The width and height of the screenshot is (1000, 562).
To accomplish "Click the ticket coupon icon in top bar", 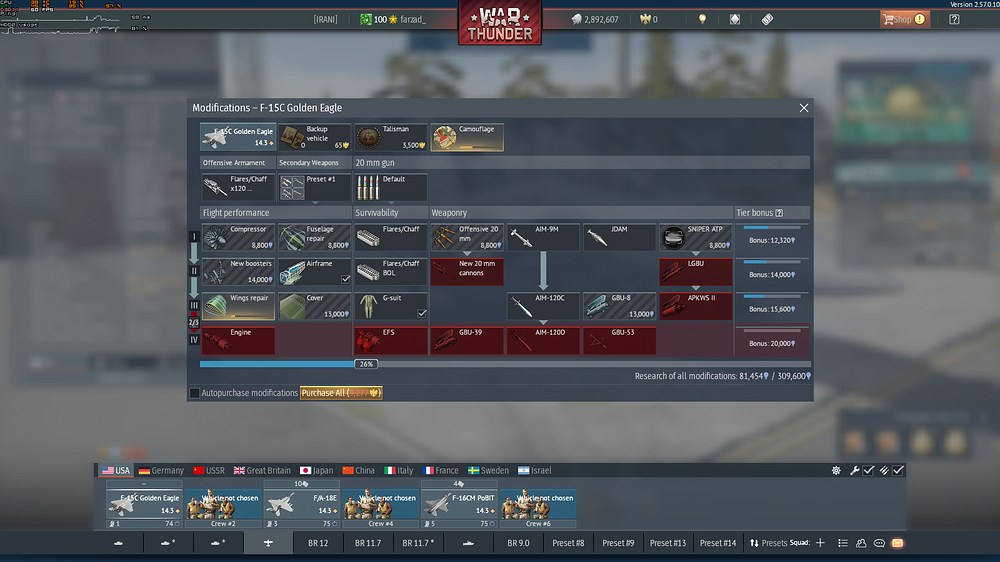I will click(767, 19).
